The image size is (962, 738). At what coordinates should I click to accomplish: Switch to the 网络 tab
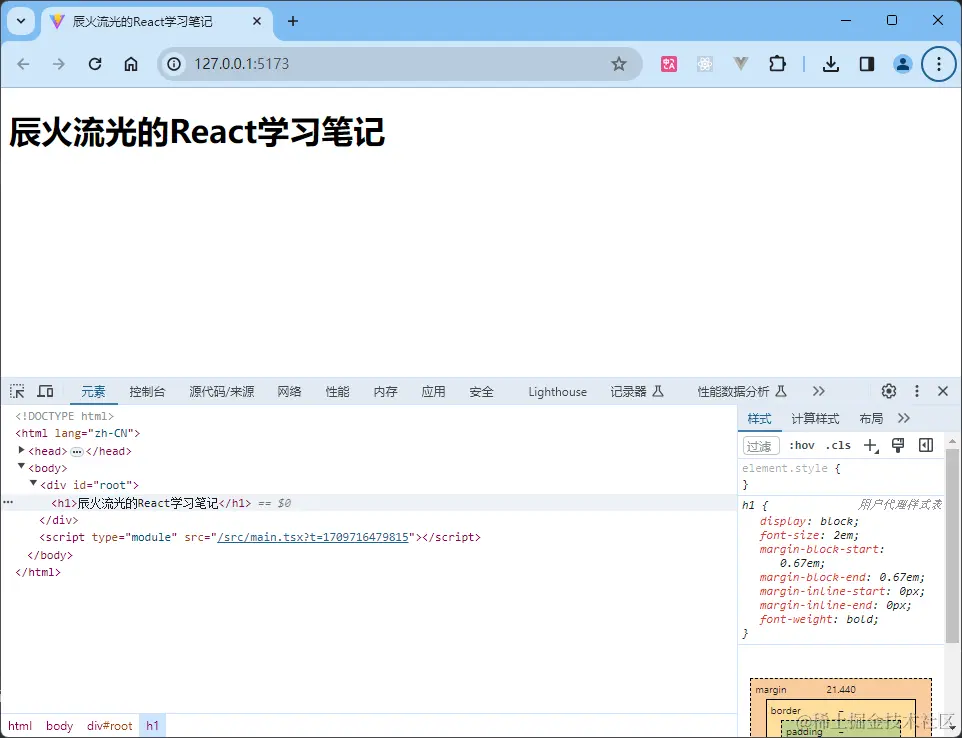click(x=289, y=391)
